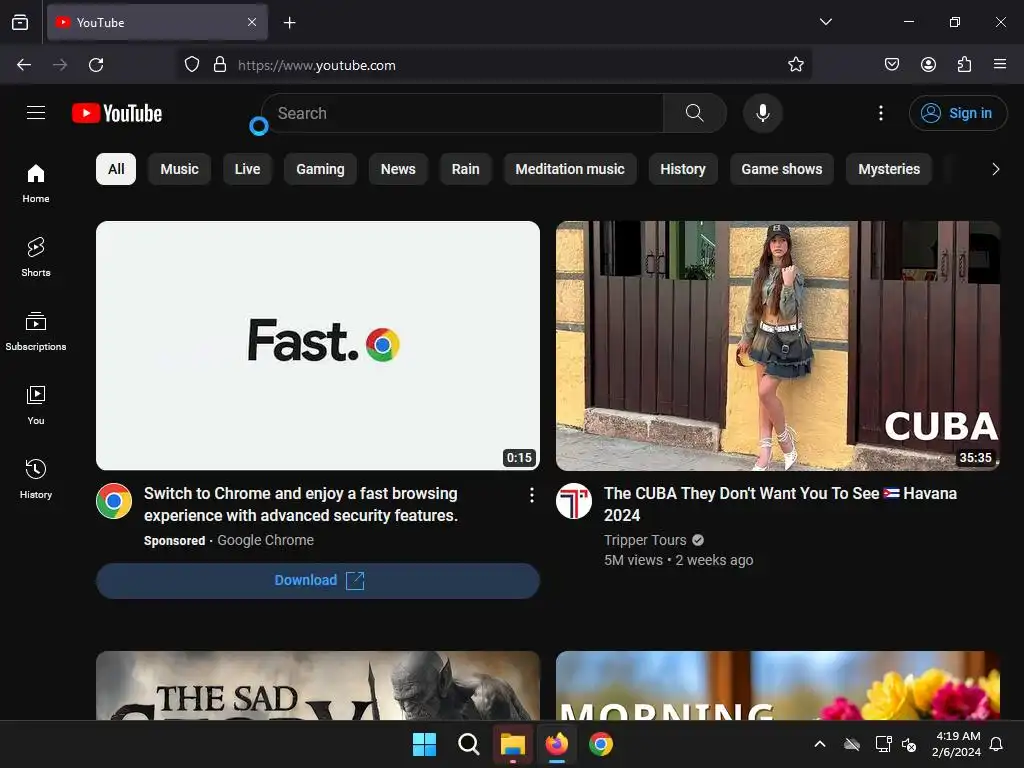Click the browser address bar URL
Screen dimensions: 1024x768
317,65
